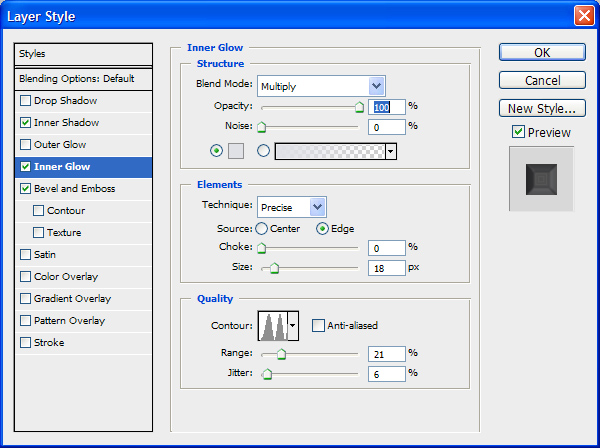The image size is (600, 448).
Task: Expand the Technique dropdown
Action: [291, 207]
